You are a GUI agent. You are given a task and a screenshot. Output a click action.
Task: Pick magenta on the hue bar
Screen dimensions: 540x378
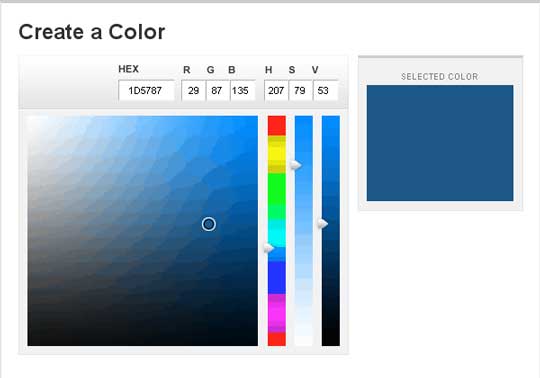tap(277, 312)
